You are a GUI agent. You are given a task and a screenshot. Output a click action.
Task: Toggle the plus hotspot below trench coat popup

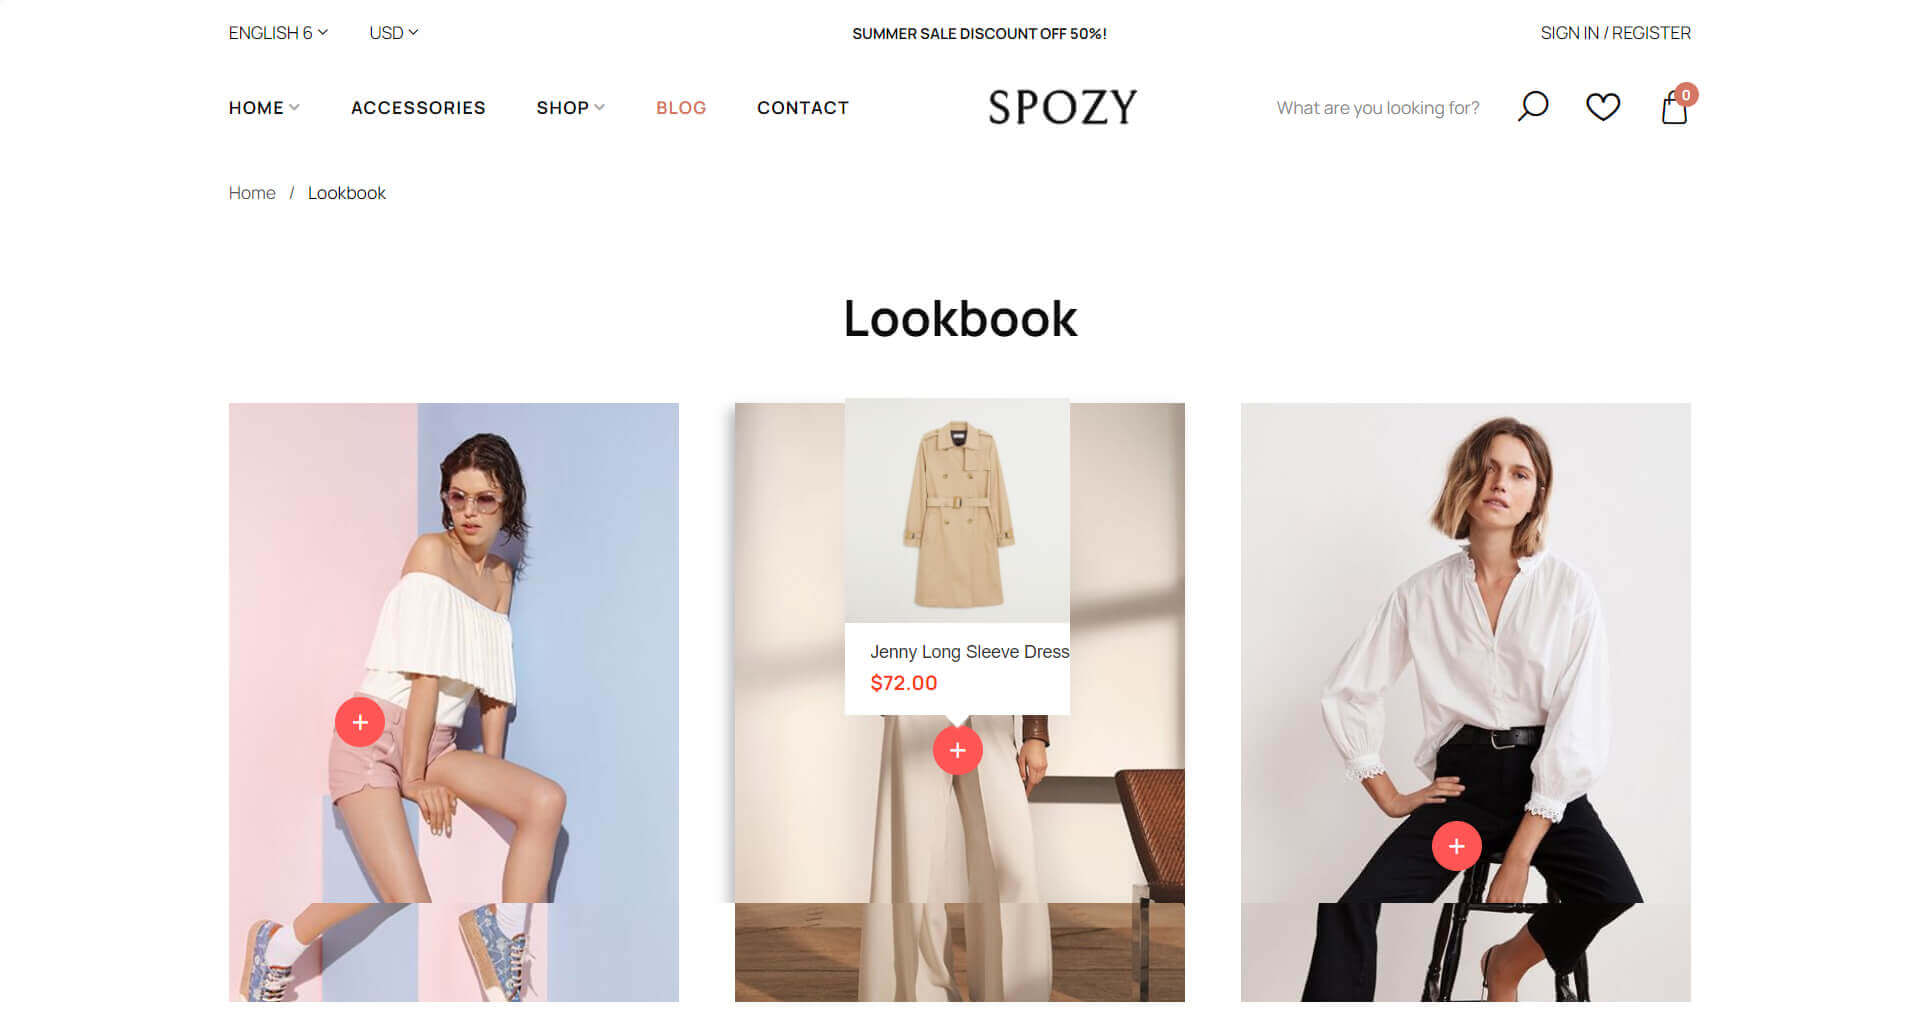[x=957, y=750]
